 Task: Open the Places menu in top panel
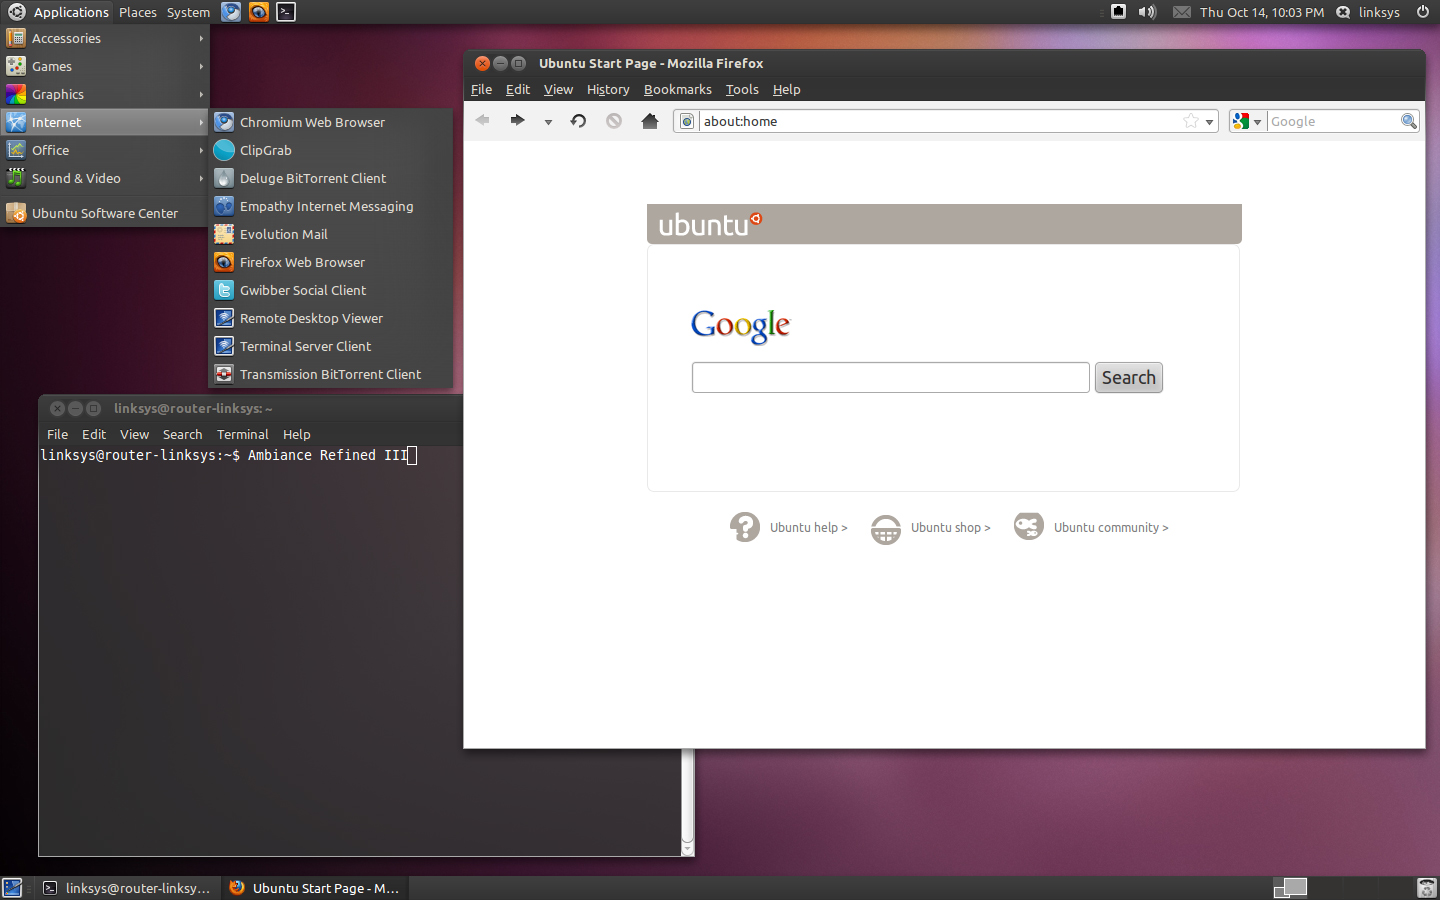tap(137, 12)
